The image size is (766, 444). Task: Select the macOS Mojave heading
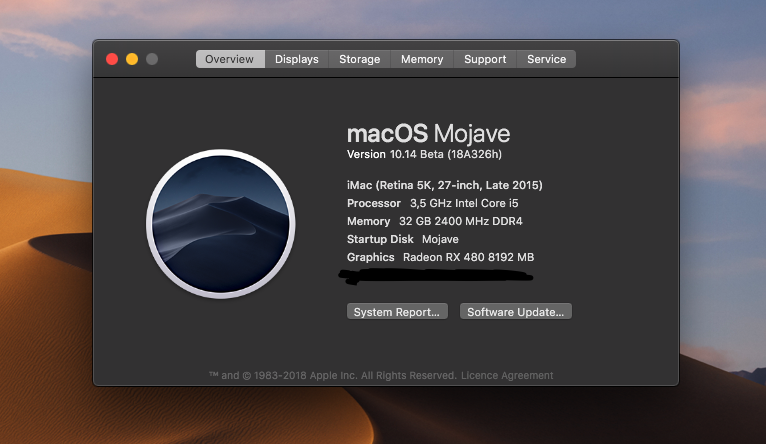pos(428,133)
